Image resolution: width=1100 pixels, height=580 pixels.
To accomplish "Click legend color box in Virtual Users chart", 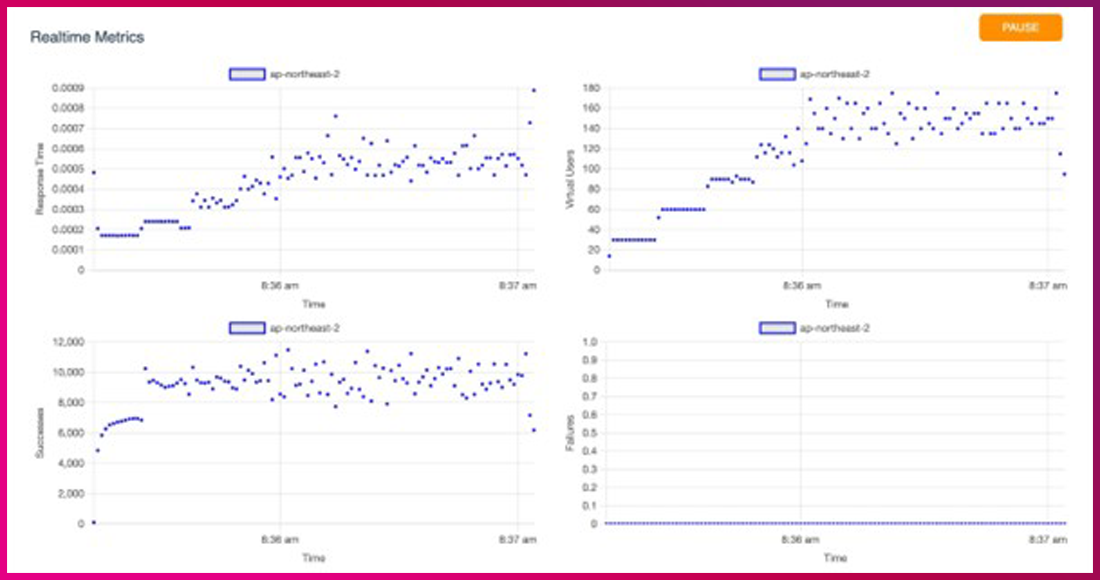I will pos(775,74).
